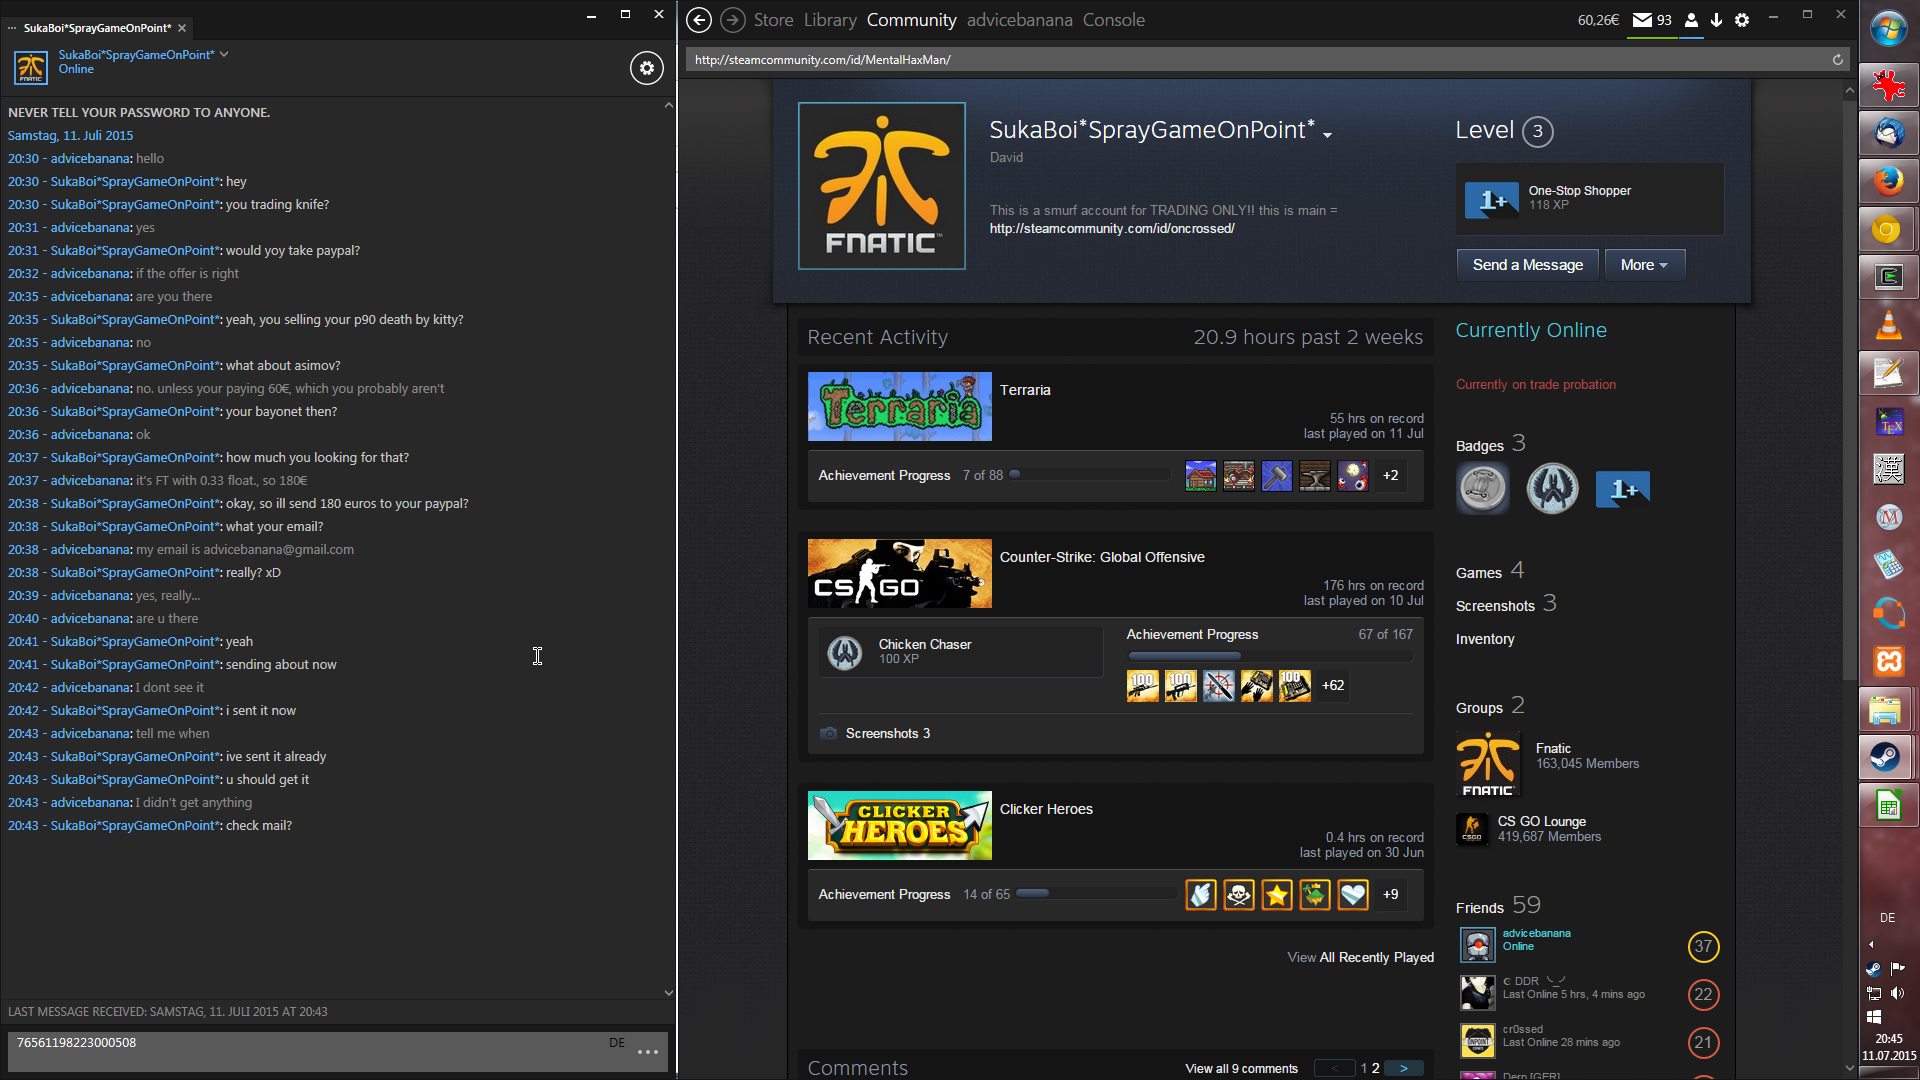Click the chat settings gear icon

pyautogui.click(x=646, y=68)
